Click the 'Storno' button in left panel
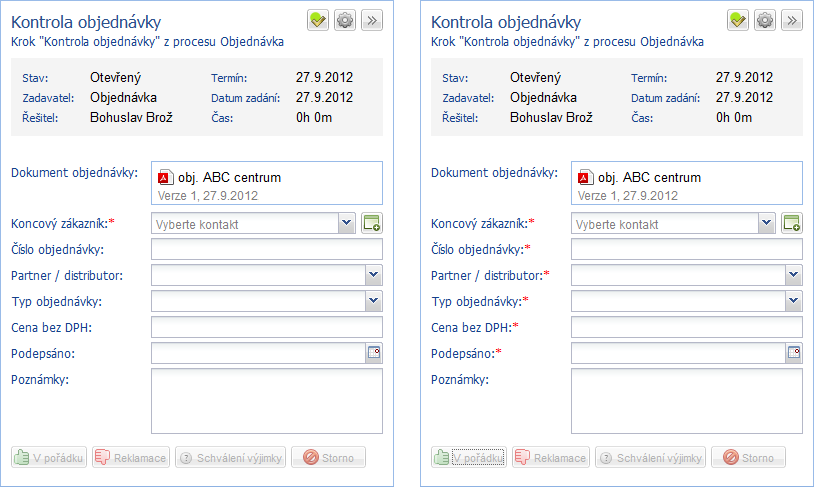The height and width of the screenshot is (487, 814). 328,458
